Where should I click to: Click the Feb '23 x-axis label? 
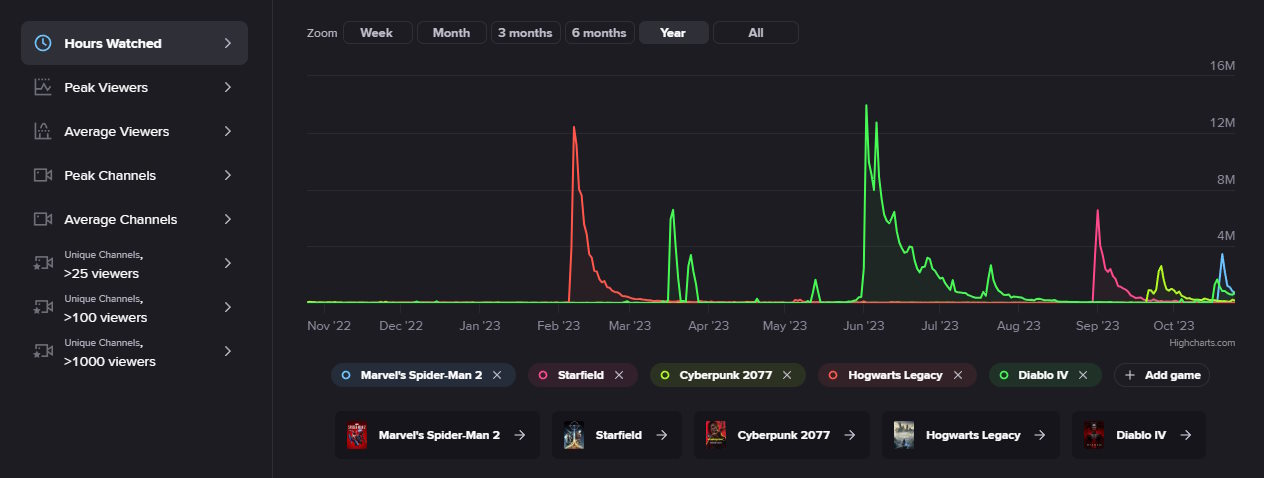click(558, 325)
